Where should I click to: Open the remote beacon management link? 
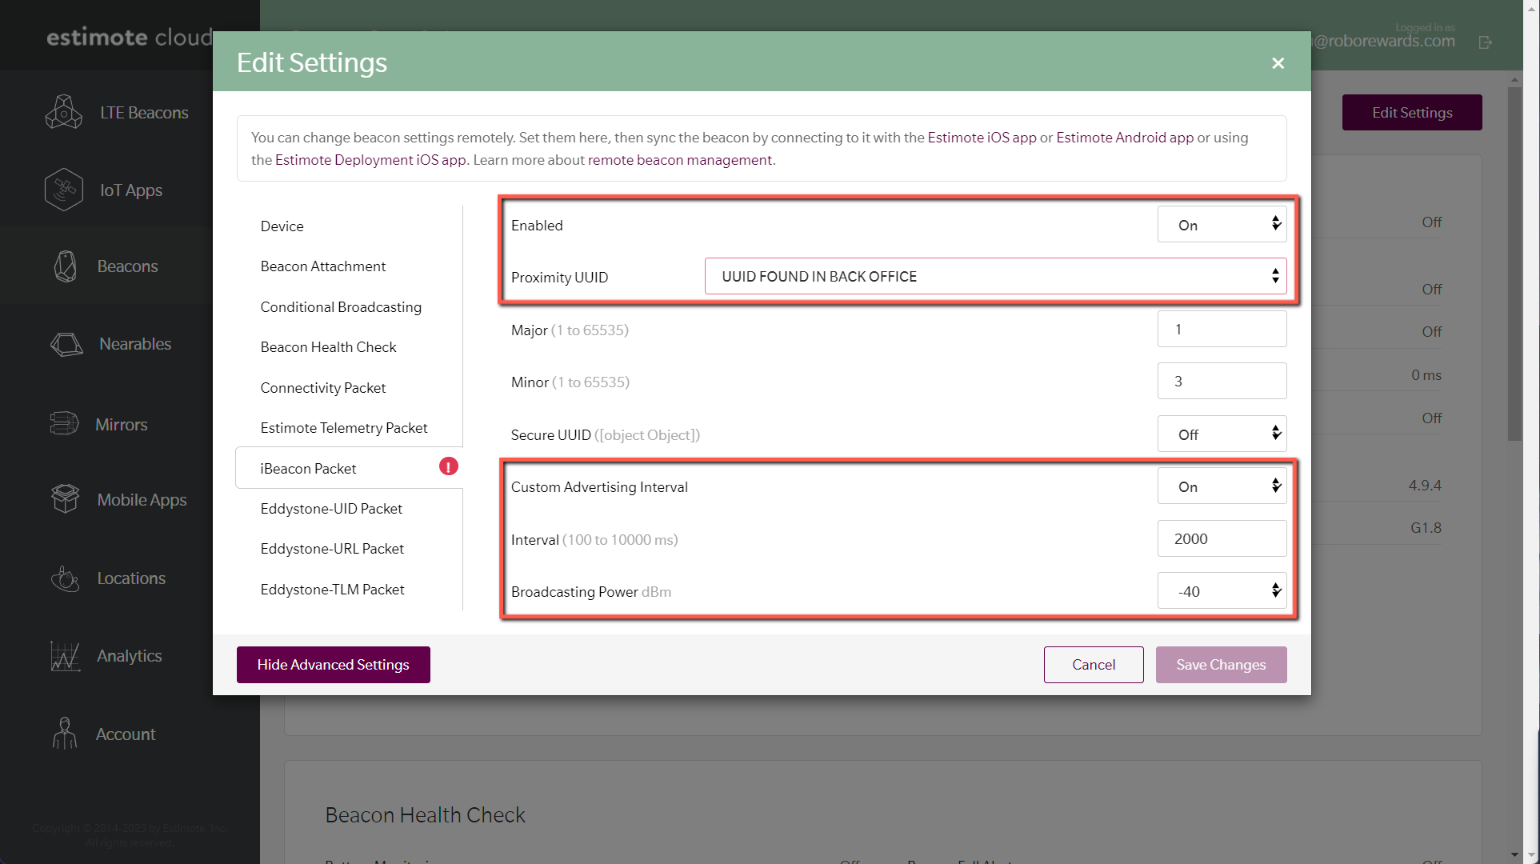[x=680, y=159]
